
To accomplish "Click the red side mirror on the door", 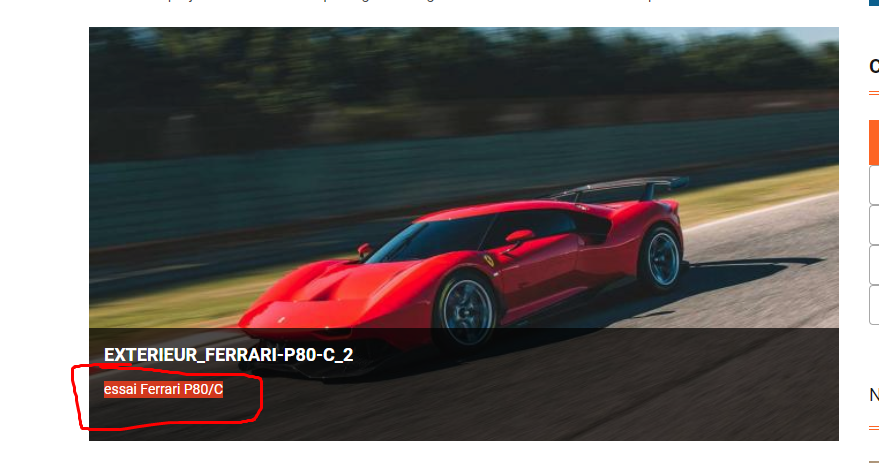I will 519,237.
